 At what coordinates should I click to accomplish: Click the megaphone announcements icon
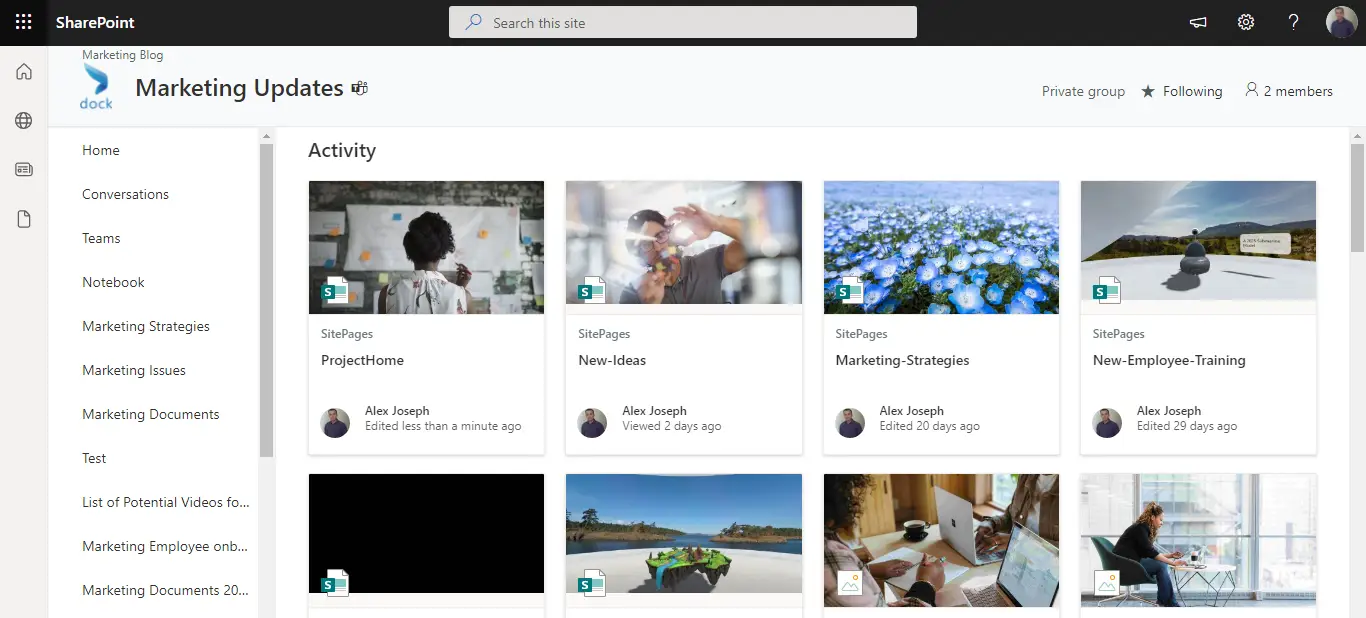coord(1197,22)
